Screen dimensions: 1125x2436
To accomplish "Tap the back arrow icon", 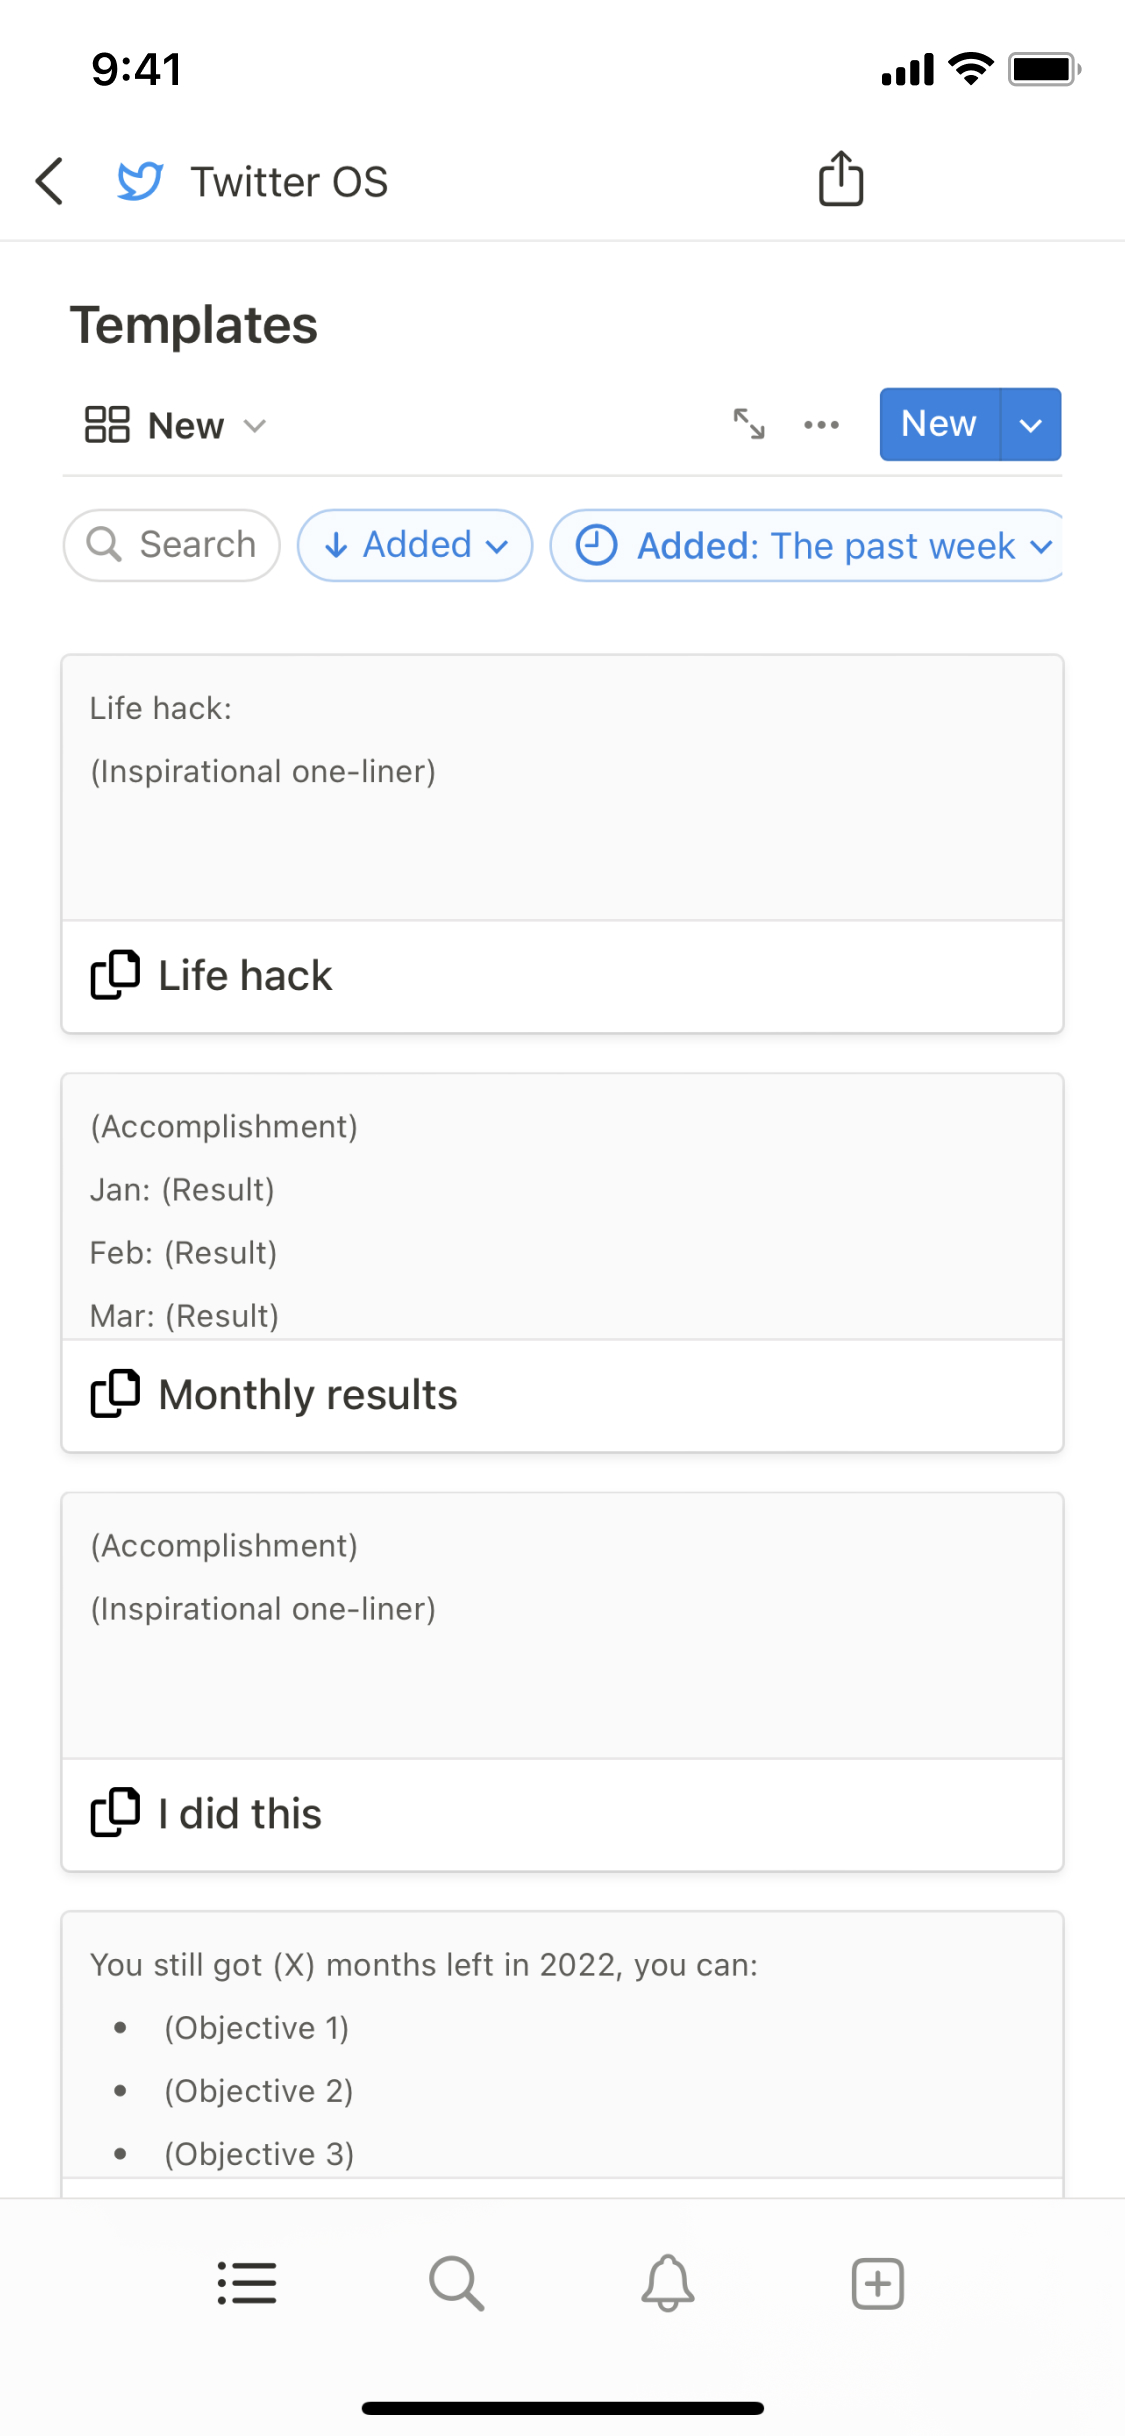I will (50, 181).
